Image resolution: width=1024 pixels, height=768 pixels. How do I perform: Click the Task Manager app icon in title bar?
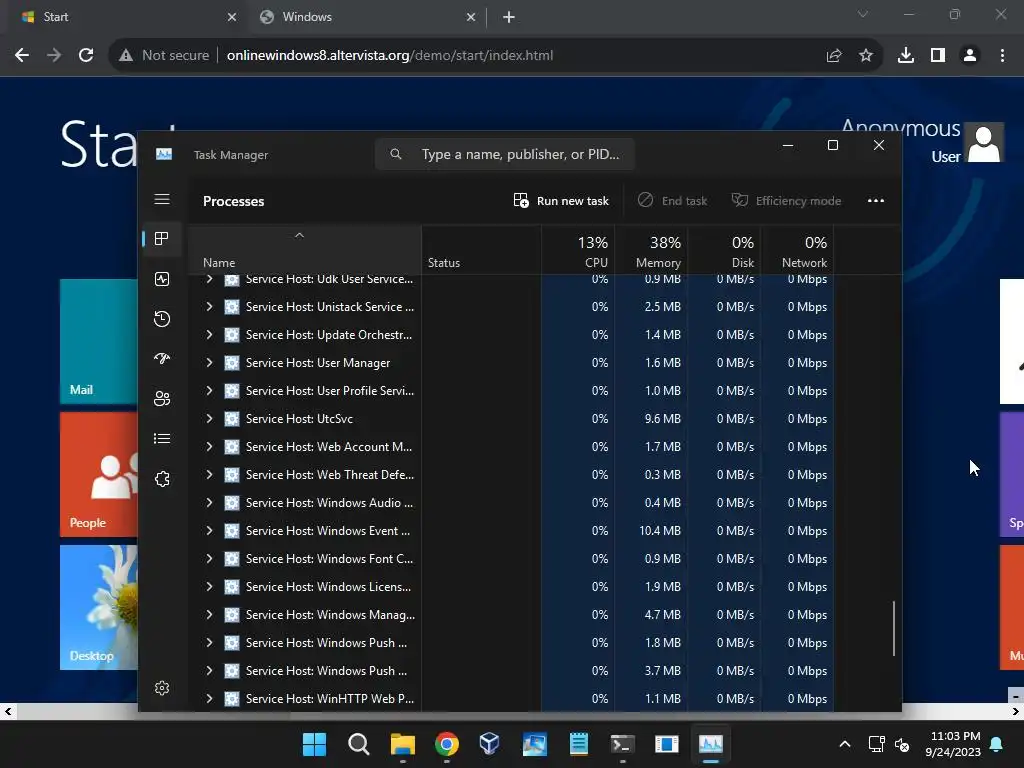(164, 154)
